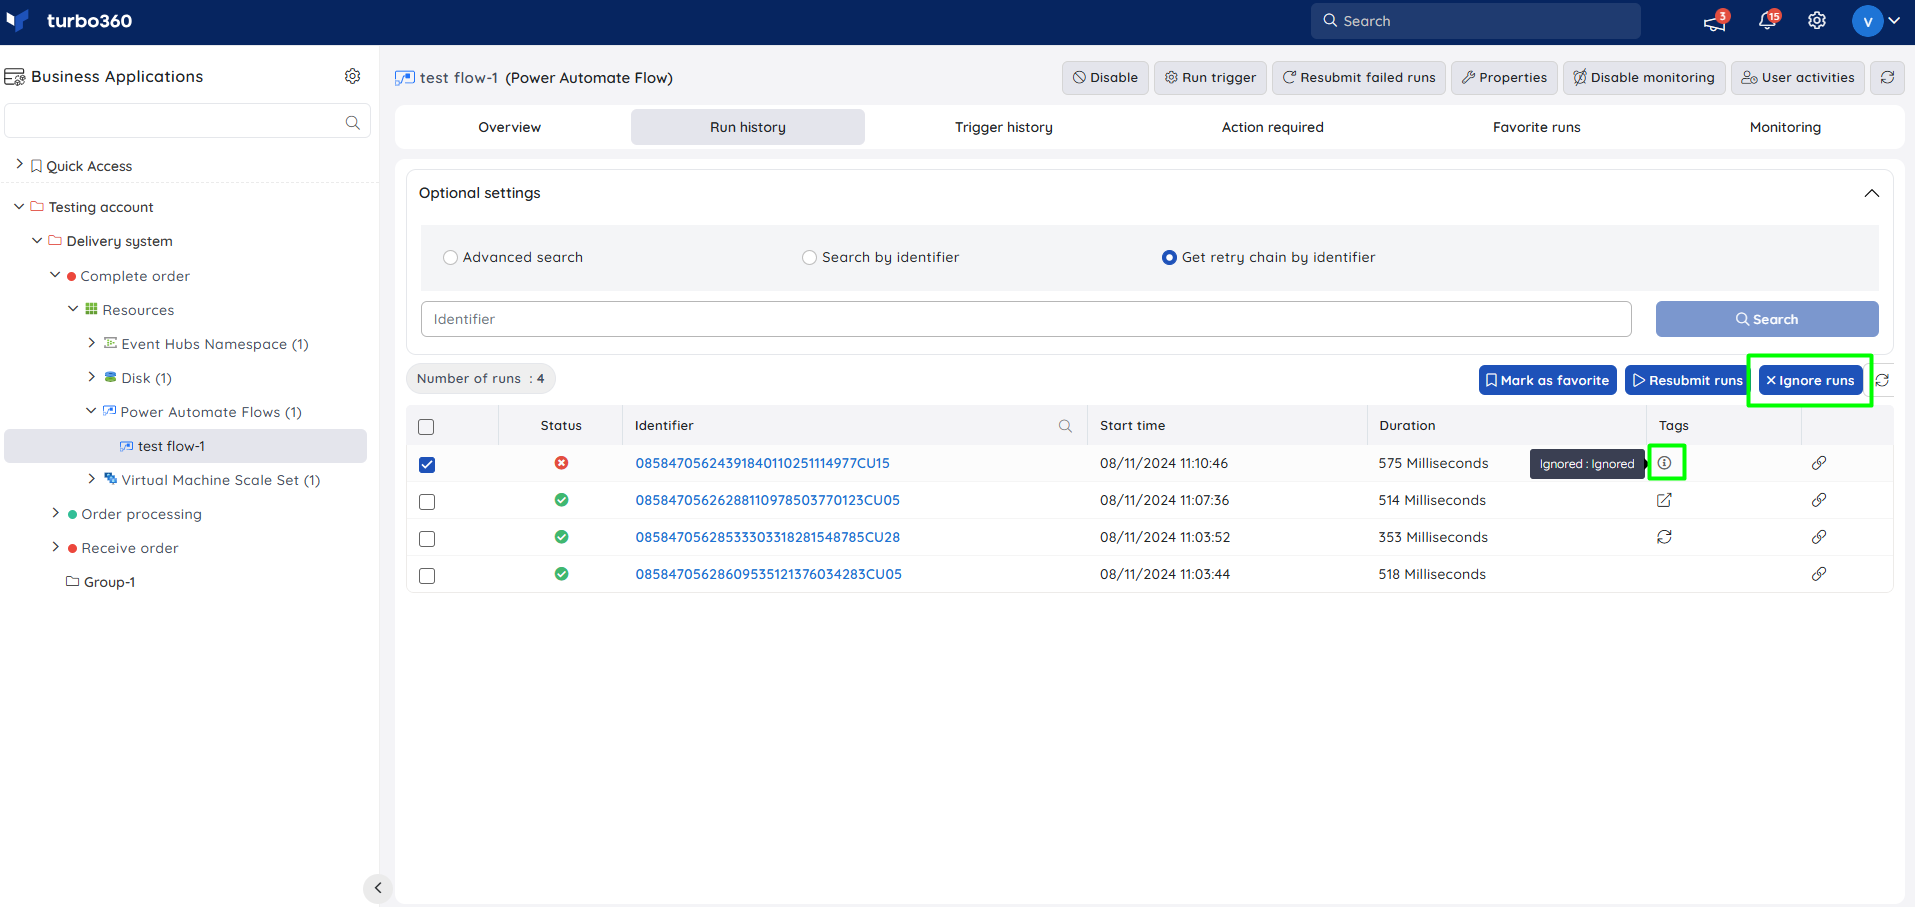Click the resubmitted tag icon on the 11:07:36 run
Screen dimensions: 1915x907
[1664, 500]
